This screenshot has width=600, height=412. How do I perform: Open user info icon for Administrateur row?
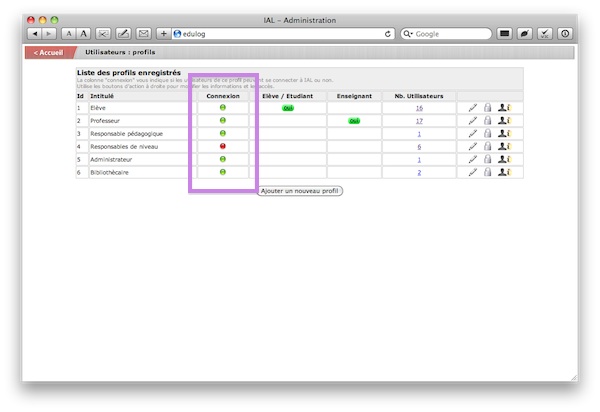point(505,159)
